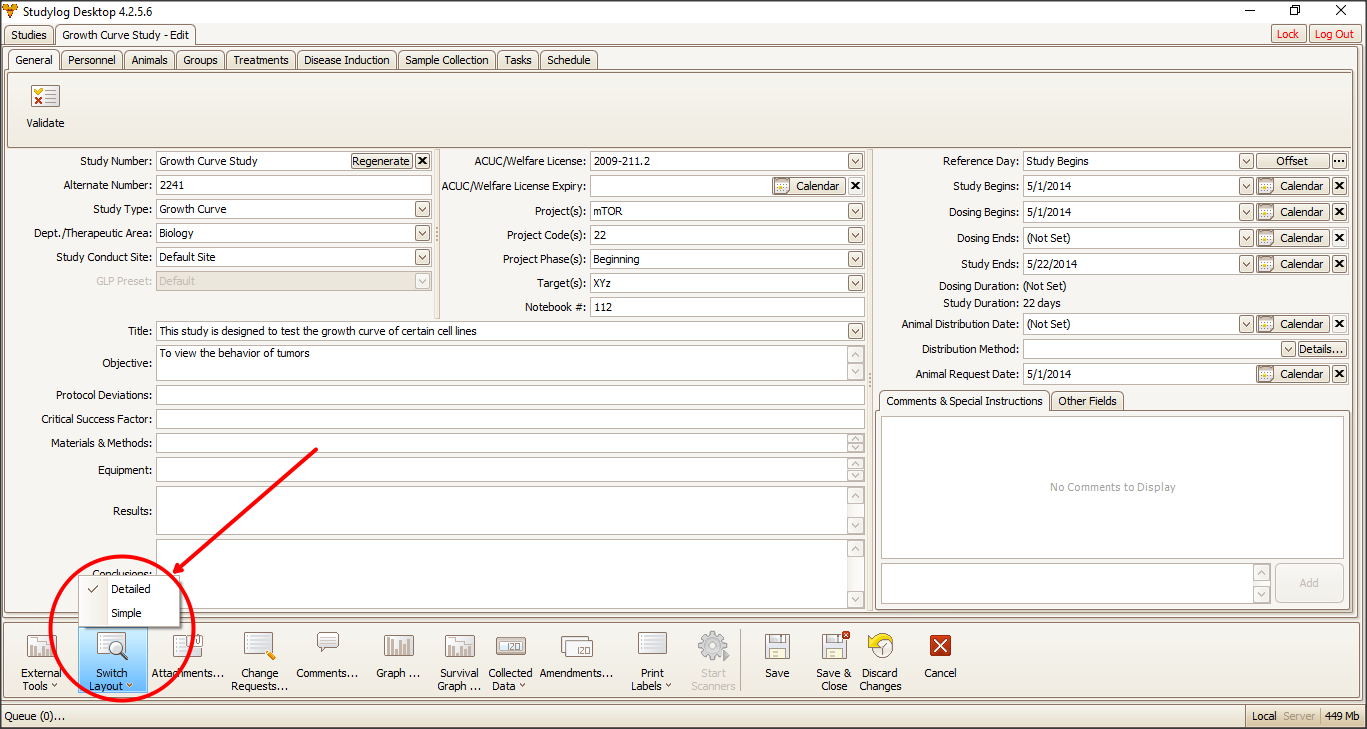Expand the Project Phase(s) dropdown
Image resolution: width=1367 pixels, height=729 pixels.
pos(855,259)
